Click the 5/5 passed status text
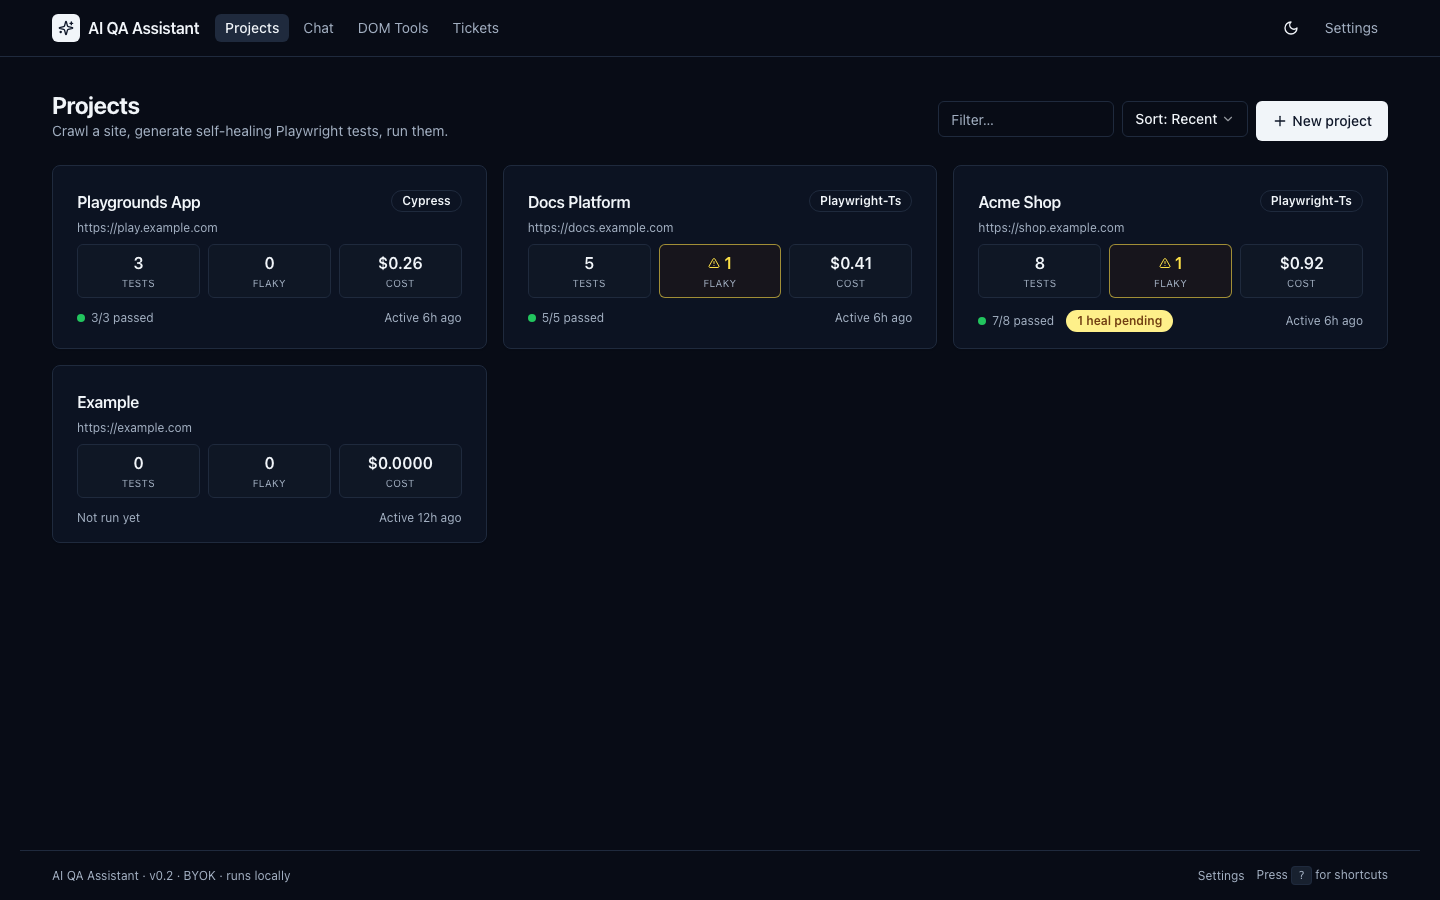The image size is (1440, 900). [x=573, y=318]
